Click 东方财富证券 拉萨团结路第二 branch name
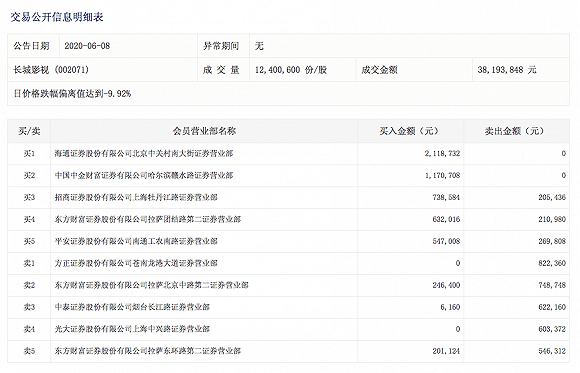This screenshot has height=373, width=580. pyautogui.click(x=148, y=219)
